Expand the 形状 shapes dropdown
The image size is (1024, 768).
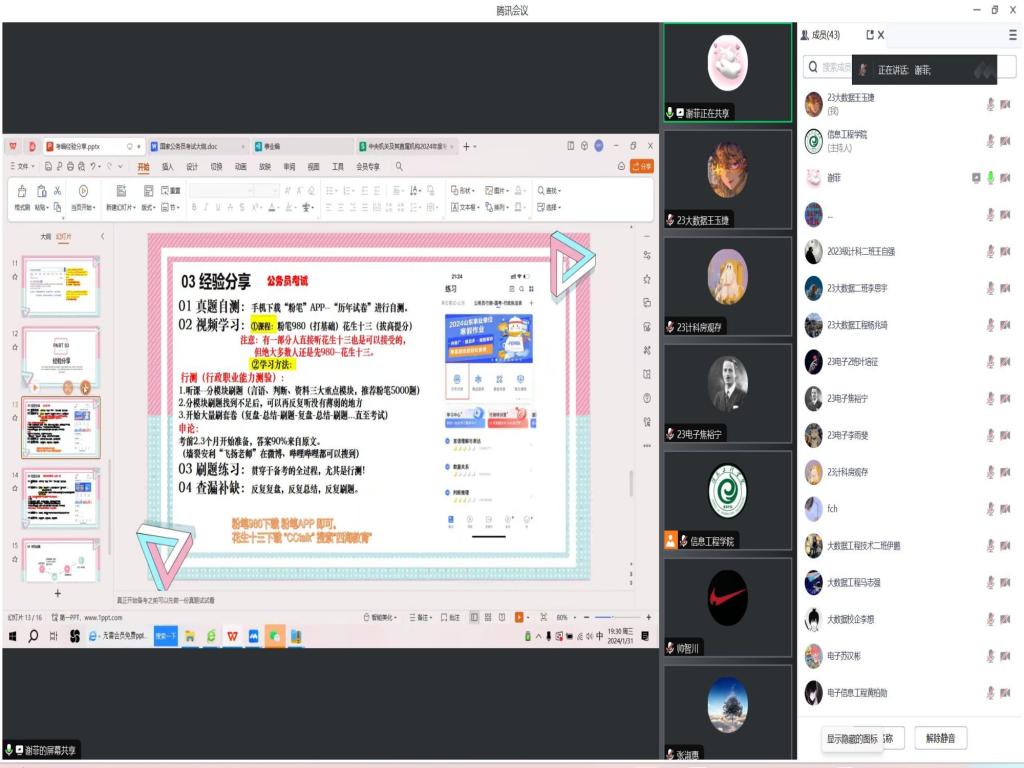[x=462, y=190]
